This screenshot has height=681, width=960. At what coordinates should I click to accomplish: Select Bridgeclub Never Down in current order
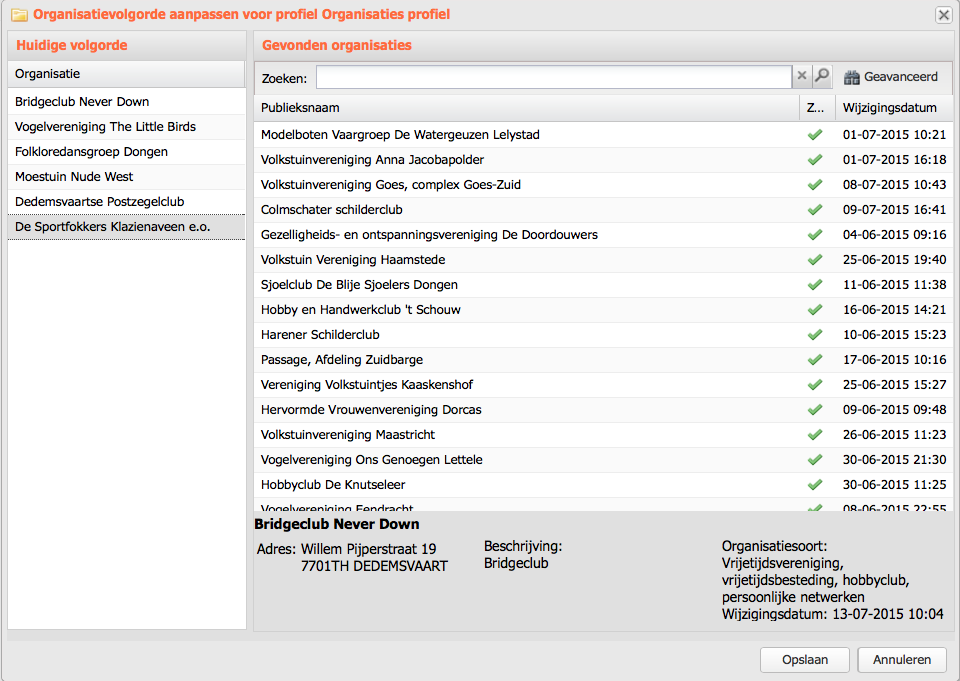pos(126,102)
